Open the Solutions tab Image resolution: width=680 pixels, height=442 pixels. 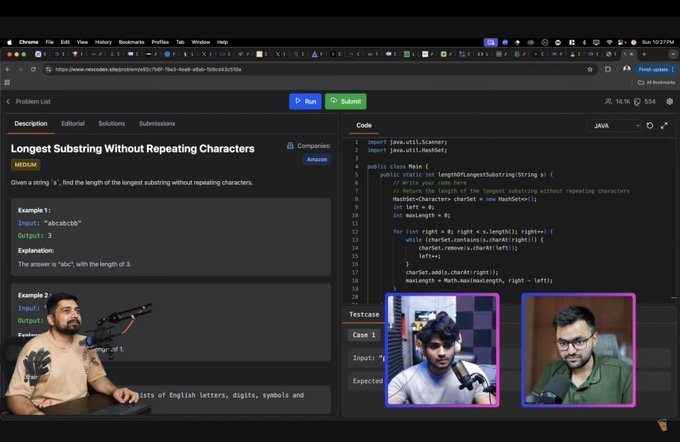(x=111, y=124)
